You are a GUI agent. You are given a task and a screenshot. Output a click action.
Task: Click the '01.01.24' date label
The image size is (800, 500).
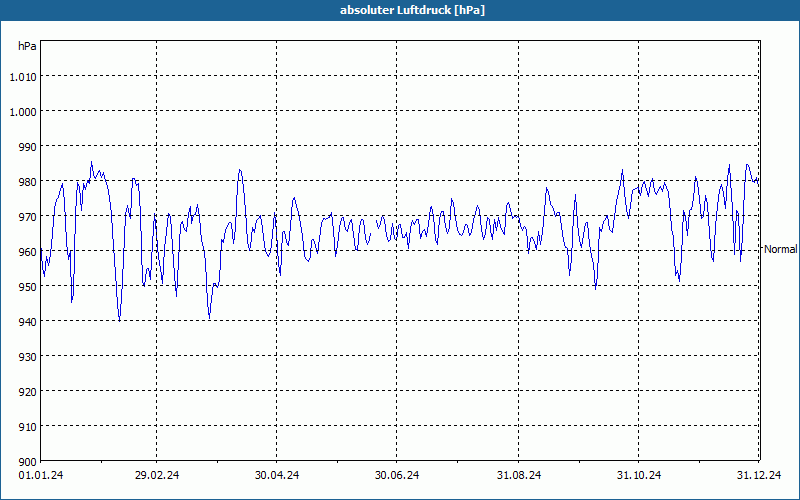(41, 475)
